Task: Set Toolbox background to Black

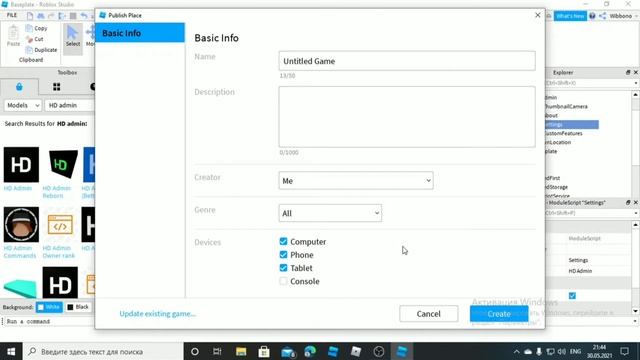Action: pyautogui.click(x=78, y=307)
